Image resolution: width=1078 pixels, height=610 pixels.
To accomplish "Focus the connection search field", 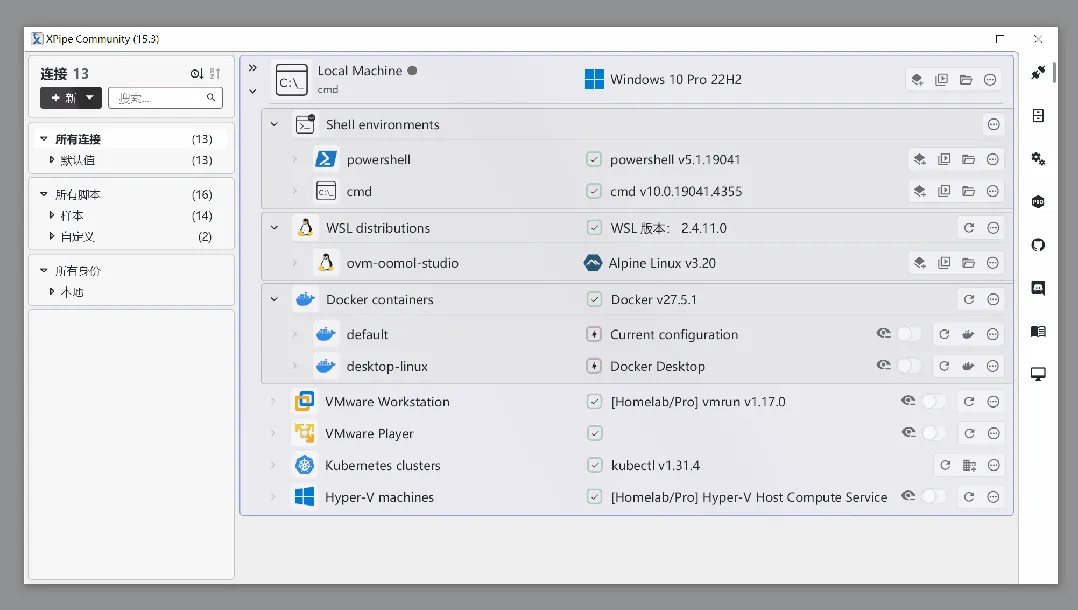I will click(x=165, y=98).
